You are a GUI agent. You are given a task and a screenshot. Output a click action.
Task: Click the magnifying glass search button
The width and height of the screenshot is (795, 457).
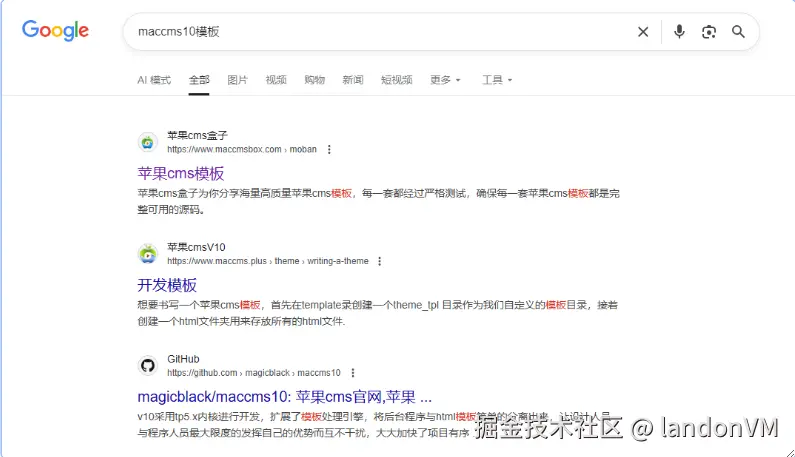click(x=738, y=32)
